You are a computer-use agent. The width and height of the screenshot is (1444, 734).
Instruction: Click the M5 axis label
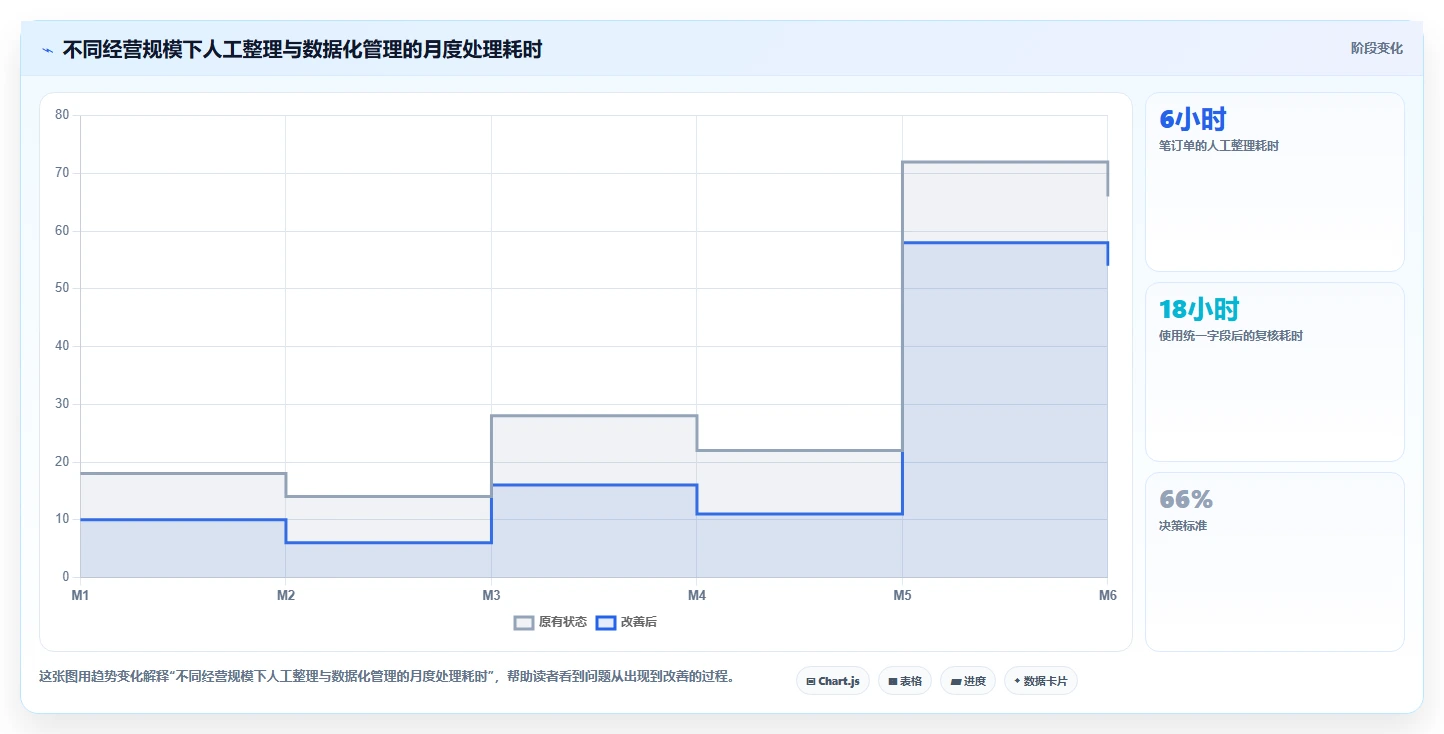click(902, 595)
